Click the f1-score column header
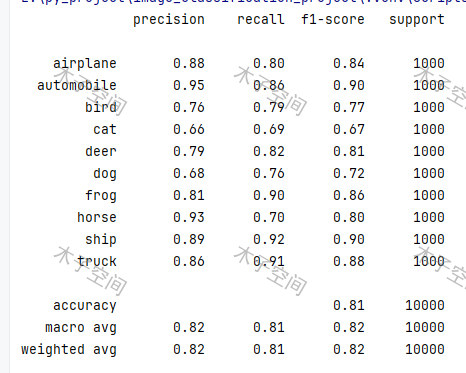The height and width of the screenshot is (373, 466). click(x=333, y=19)
